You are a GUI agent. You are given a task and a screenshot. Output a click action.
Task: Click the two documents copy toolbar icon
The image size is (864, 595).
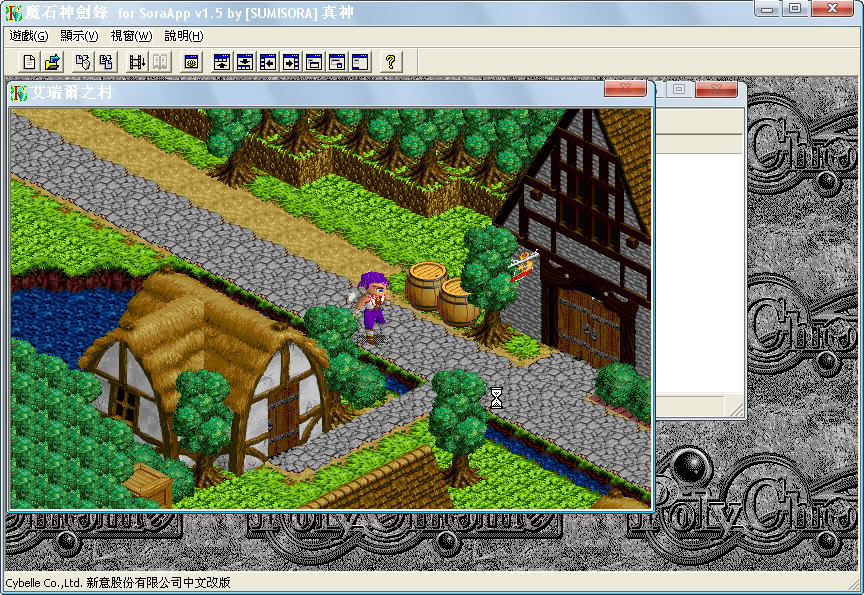tap(106, 62)
